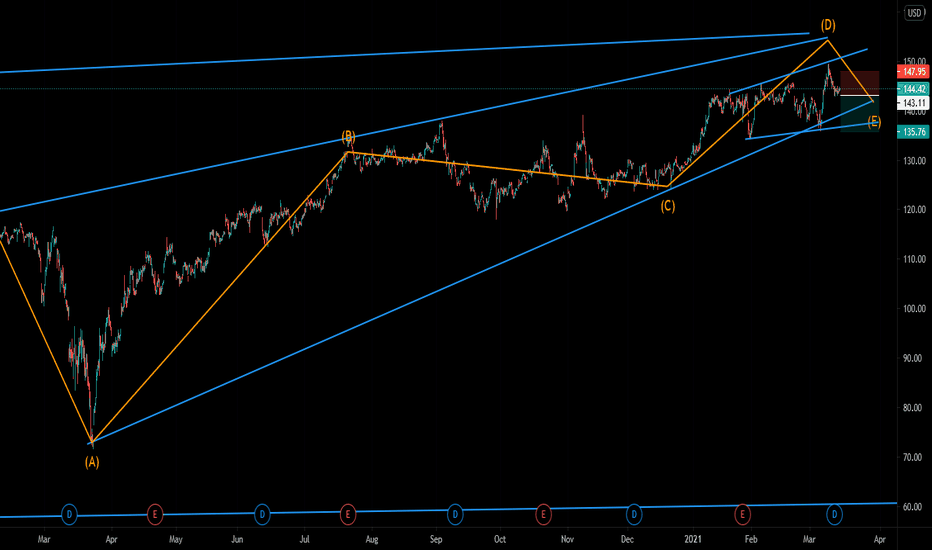The image size is (932, 550).
Task: Select the 144.42 current price label
Action: click(913, 89)
